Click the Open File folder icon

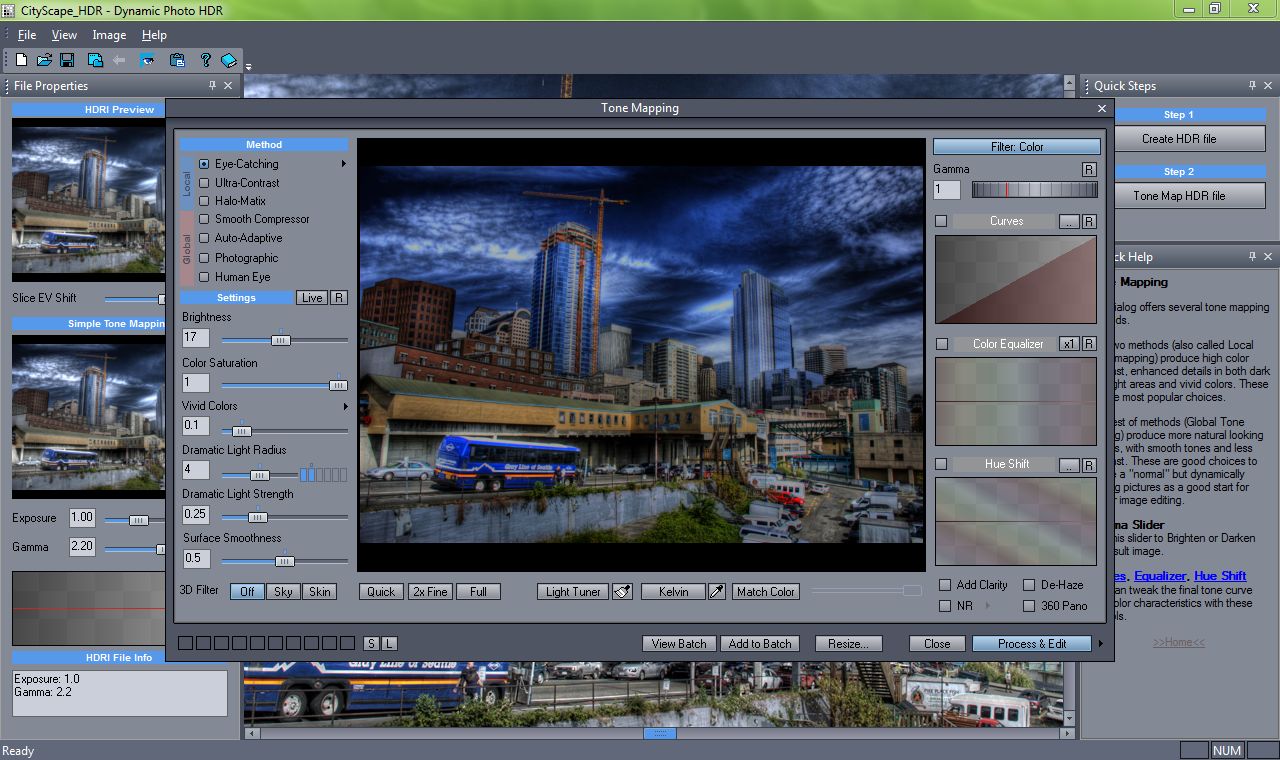pyautogui.click(x=44, y=59)
